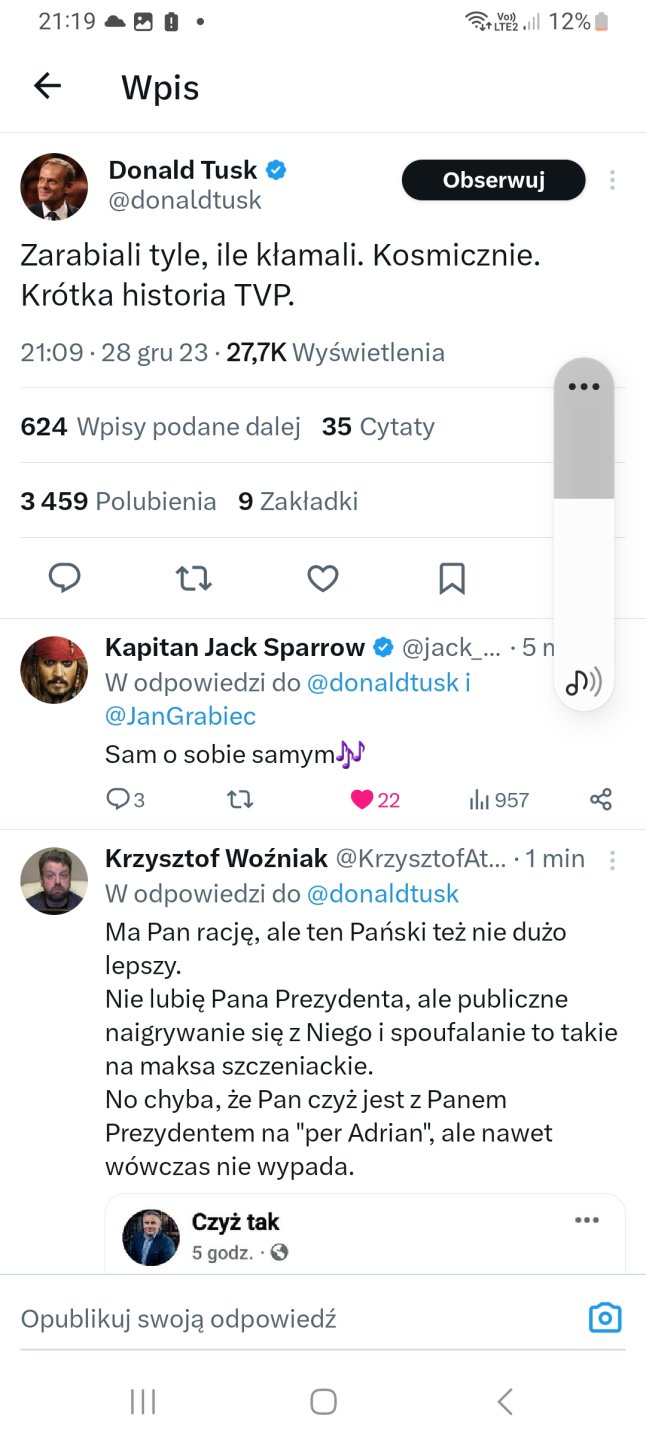The height and width of the screenshot is (1440, 646).
Task: Bookmark Donald Tusk's post
Action: pyautogui.click(x=452, y=578)
